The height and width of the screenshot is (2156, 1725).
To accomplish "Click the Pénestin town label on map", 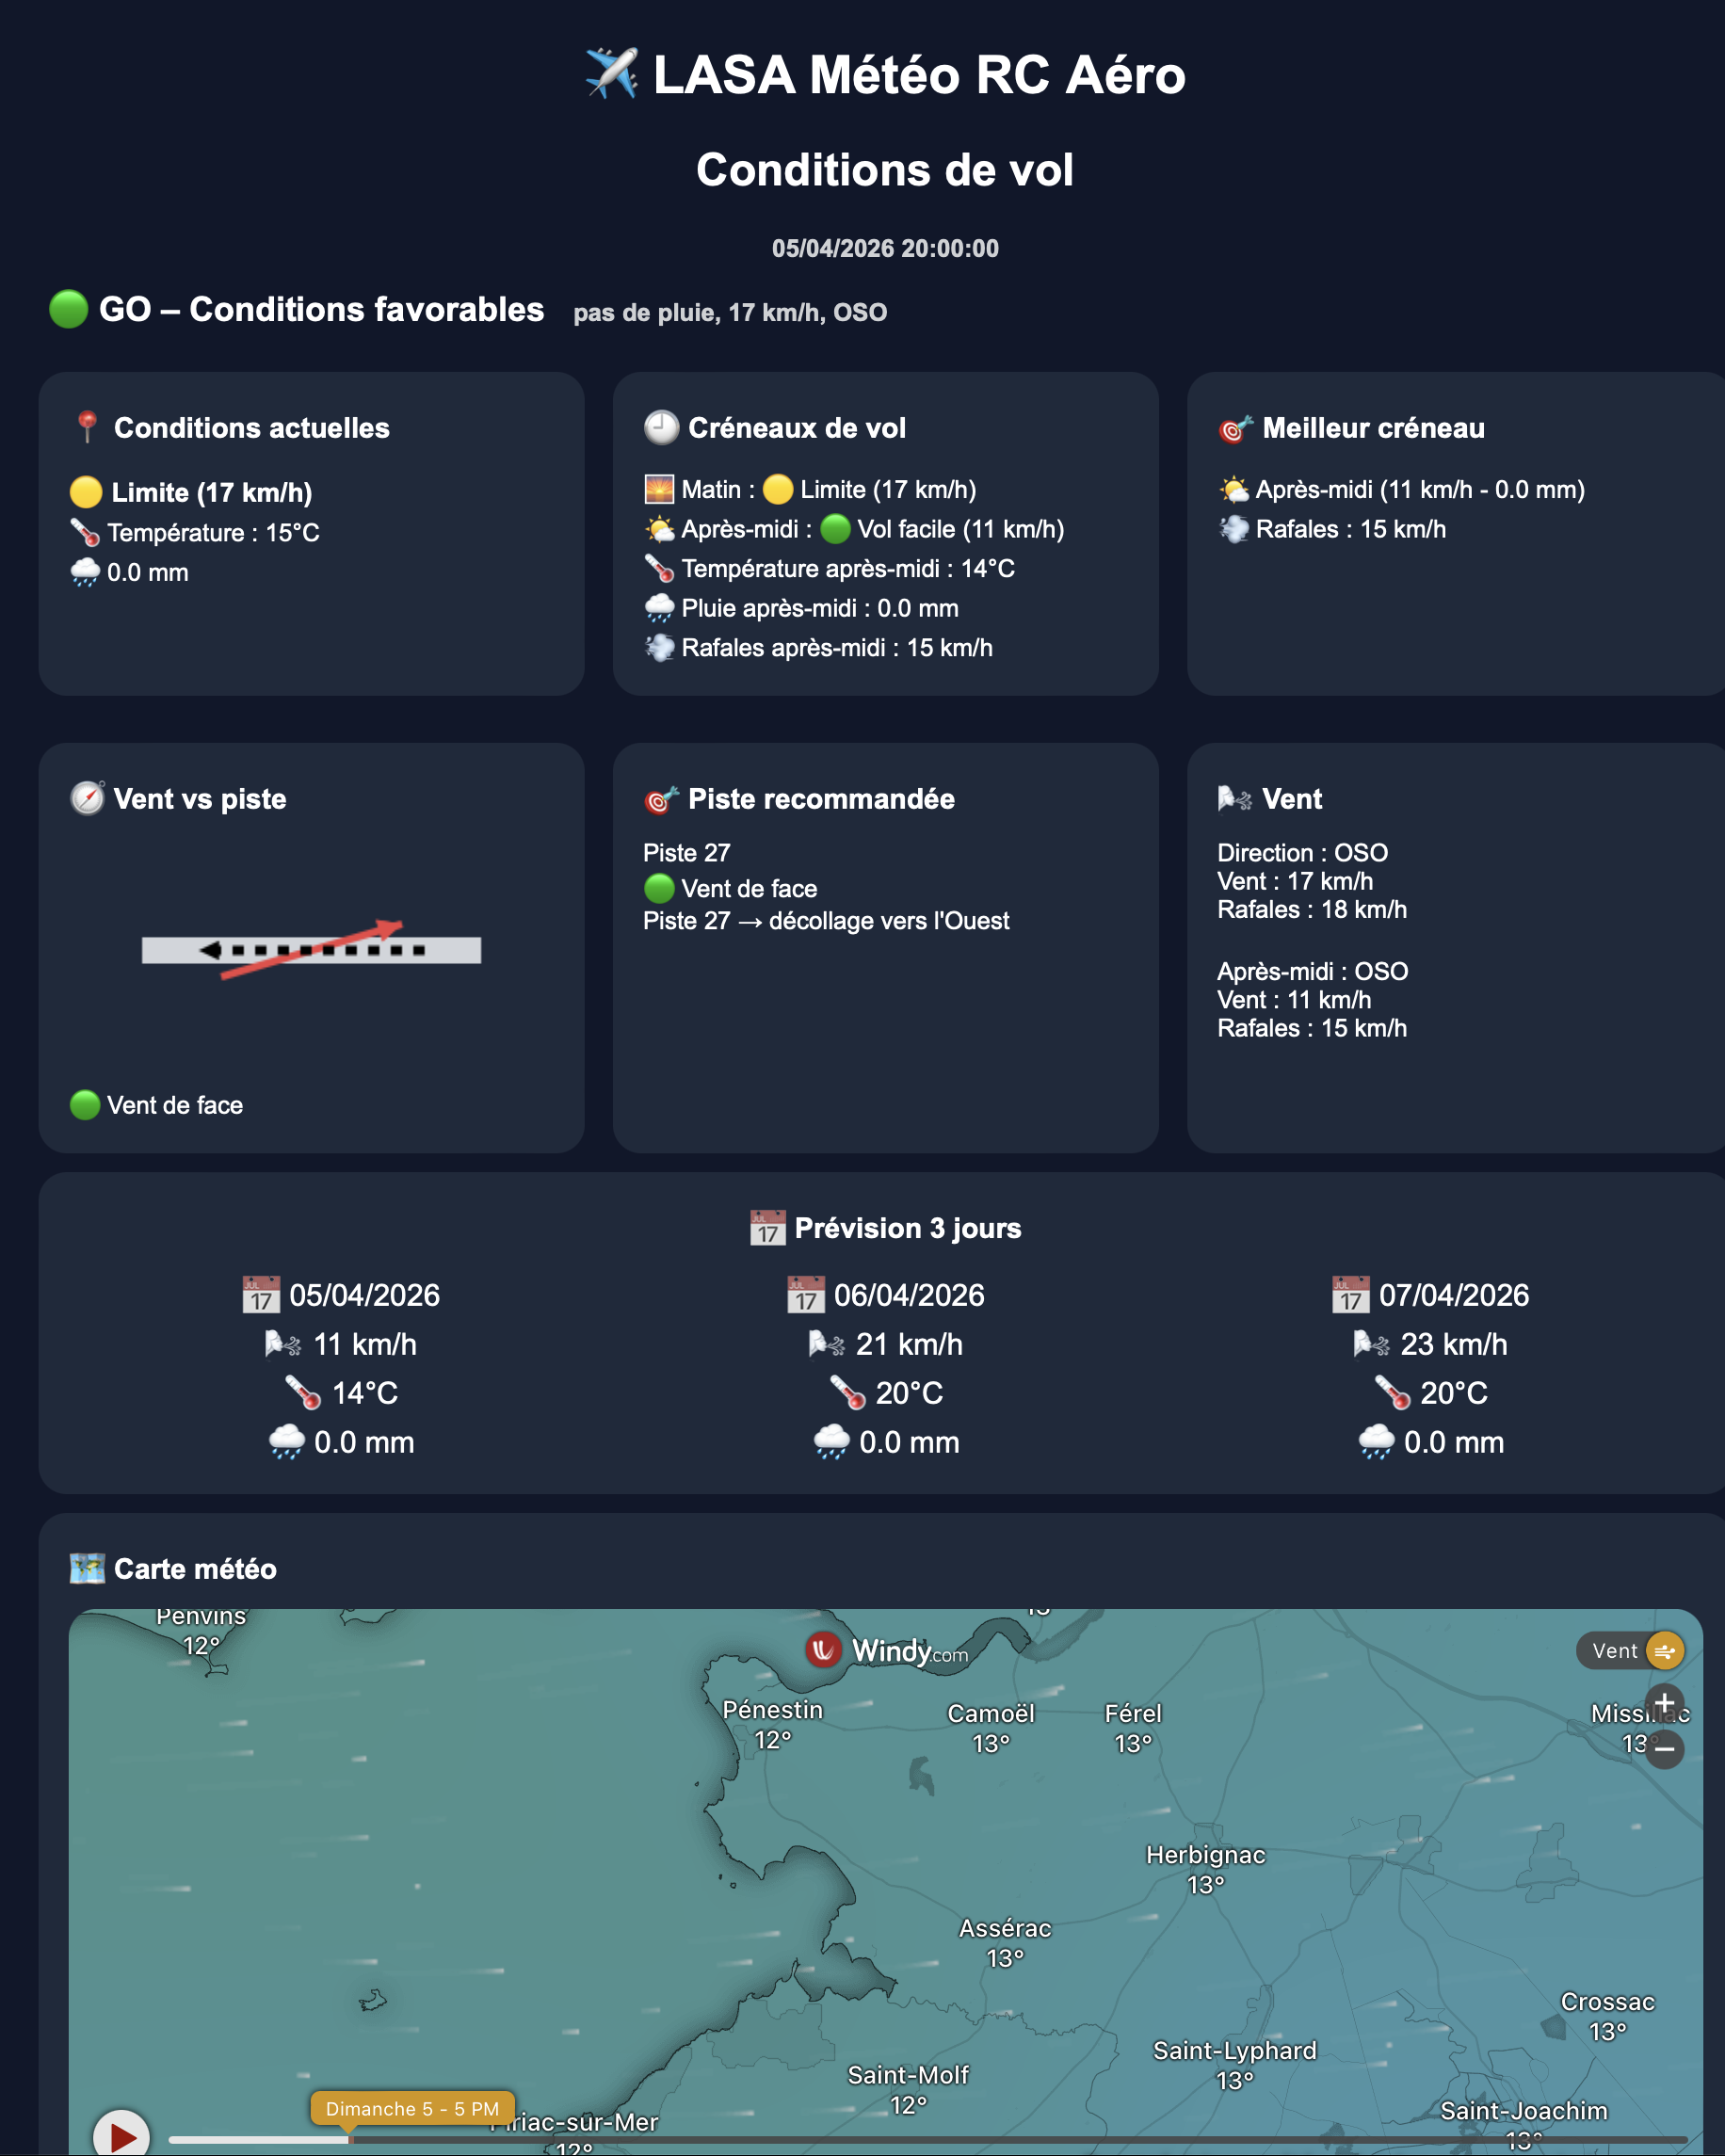I will coord(772,1710).
